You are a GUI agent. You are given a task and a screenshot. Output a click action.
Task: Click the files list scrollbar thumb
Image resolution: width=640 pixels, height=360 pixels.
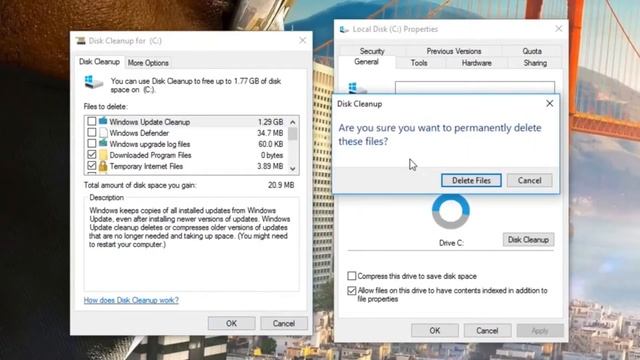point(293,134)
